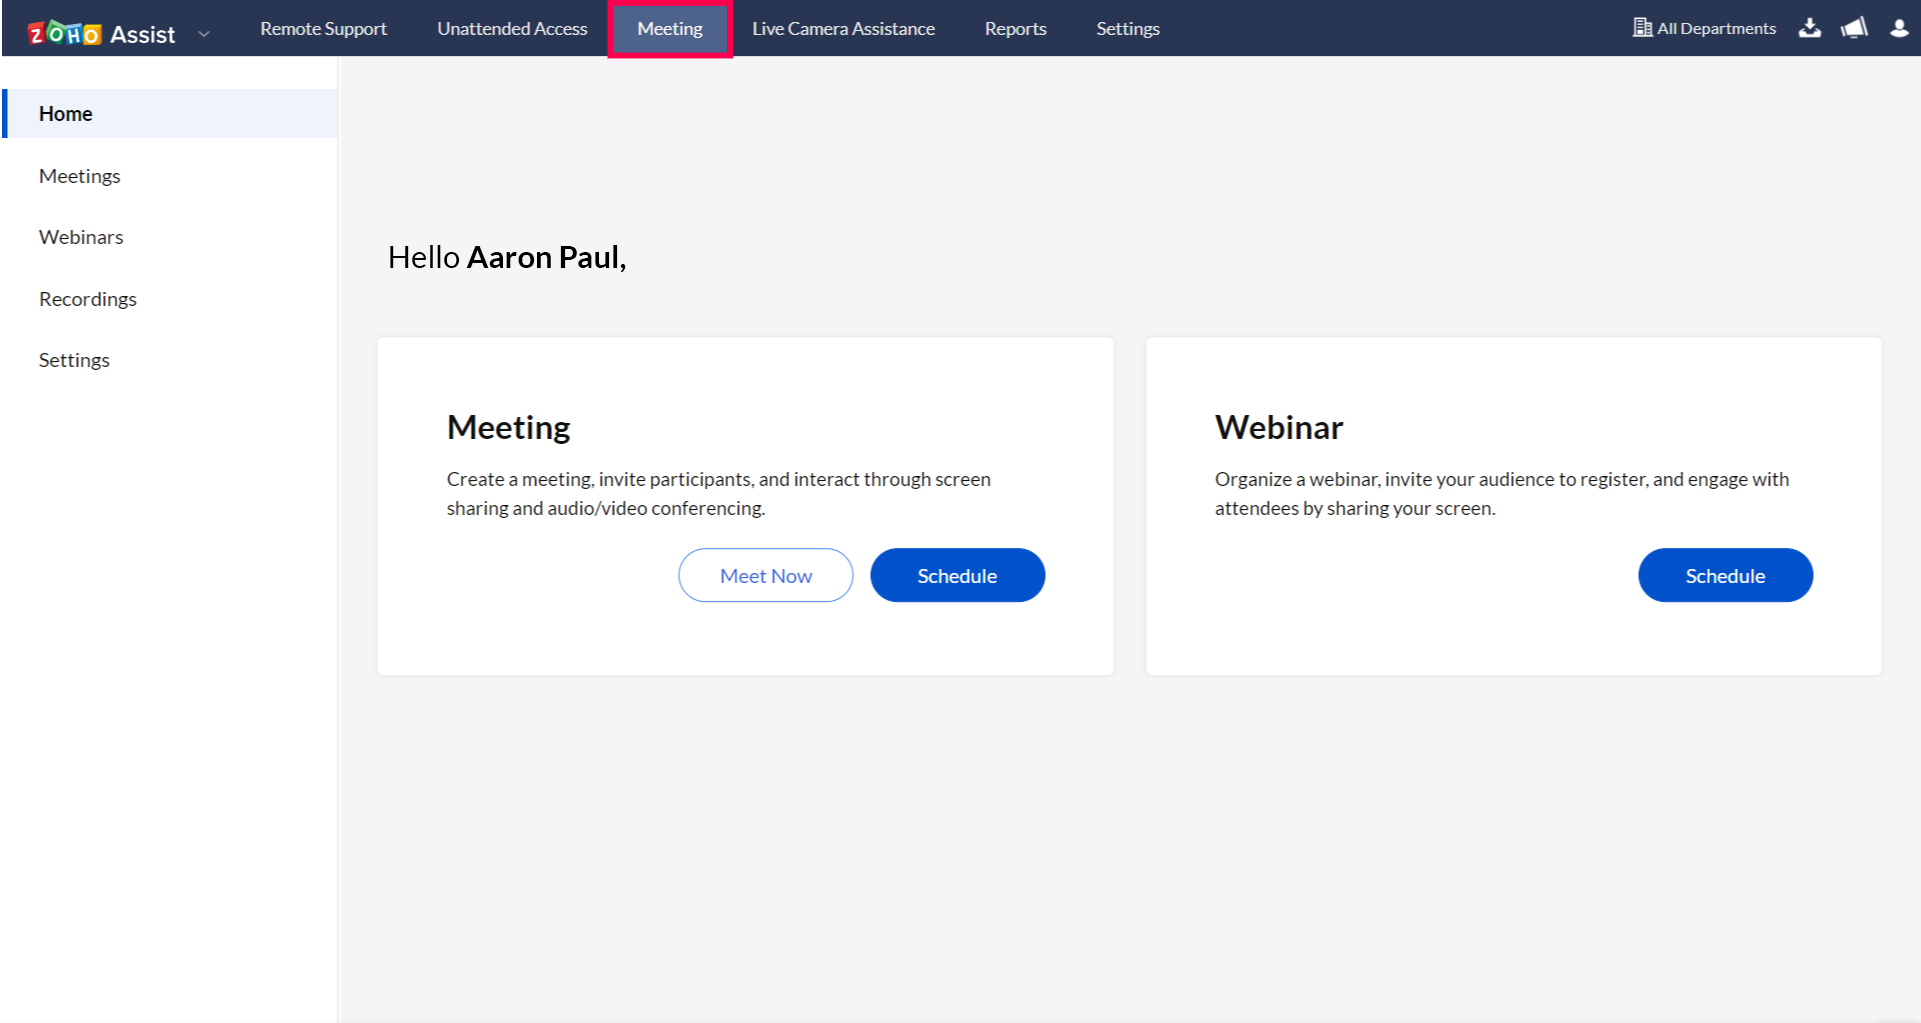Select Live Camera Assistance
Viewport: 1921px width, 1023px height.
pos(843,28)
